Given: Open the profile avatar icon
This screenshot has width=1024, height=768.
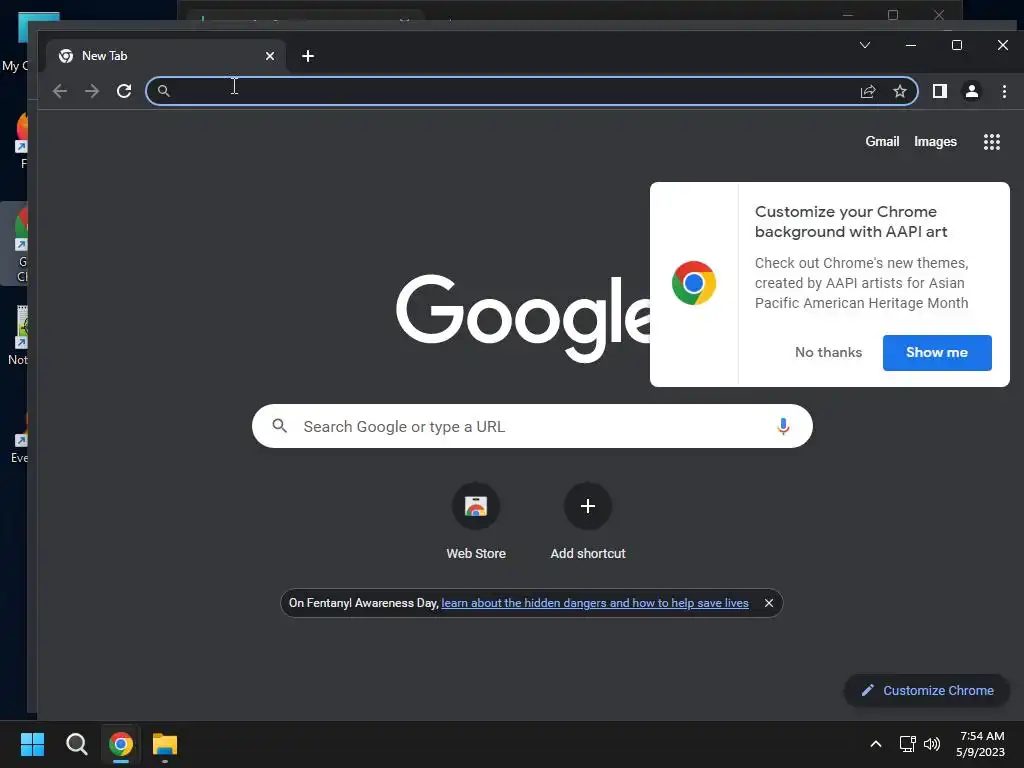Looking at the screenshot, I should coord(972,91).
